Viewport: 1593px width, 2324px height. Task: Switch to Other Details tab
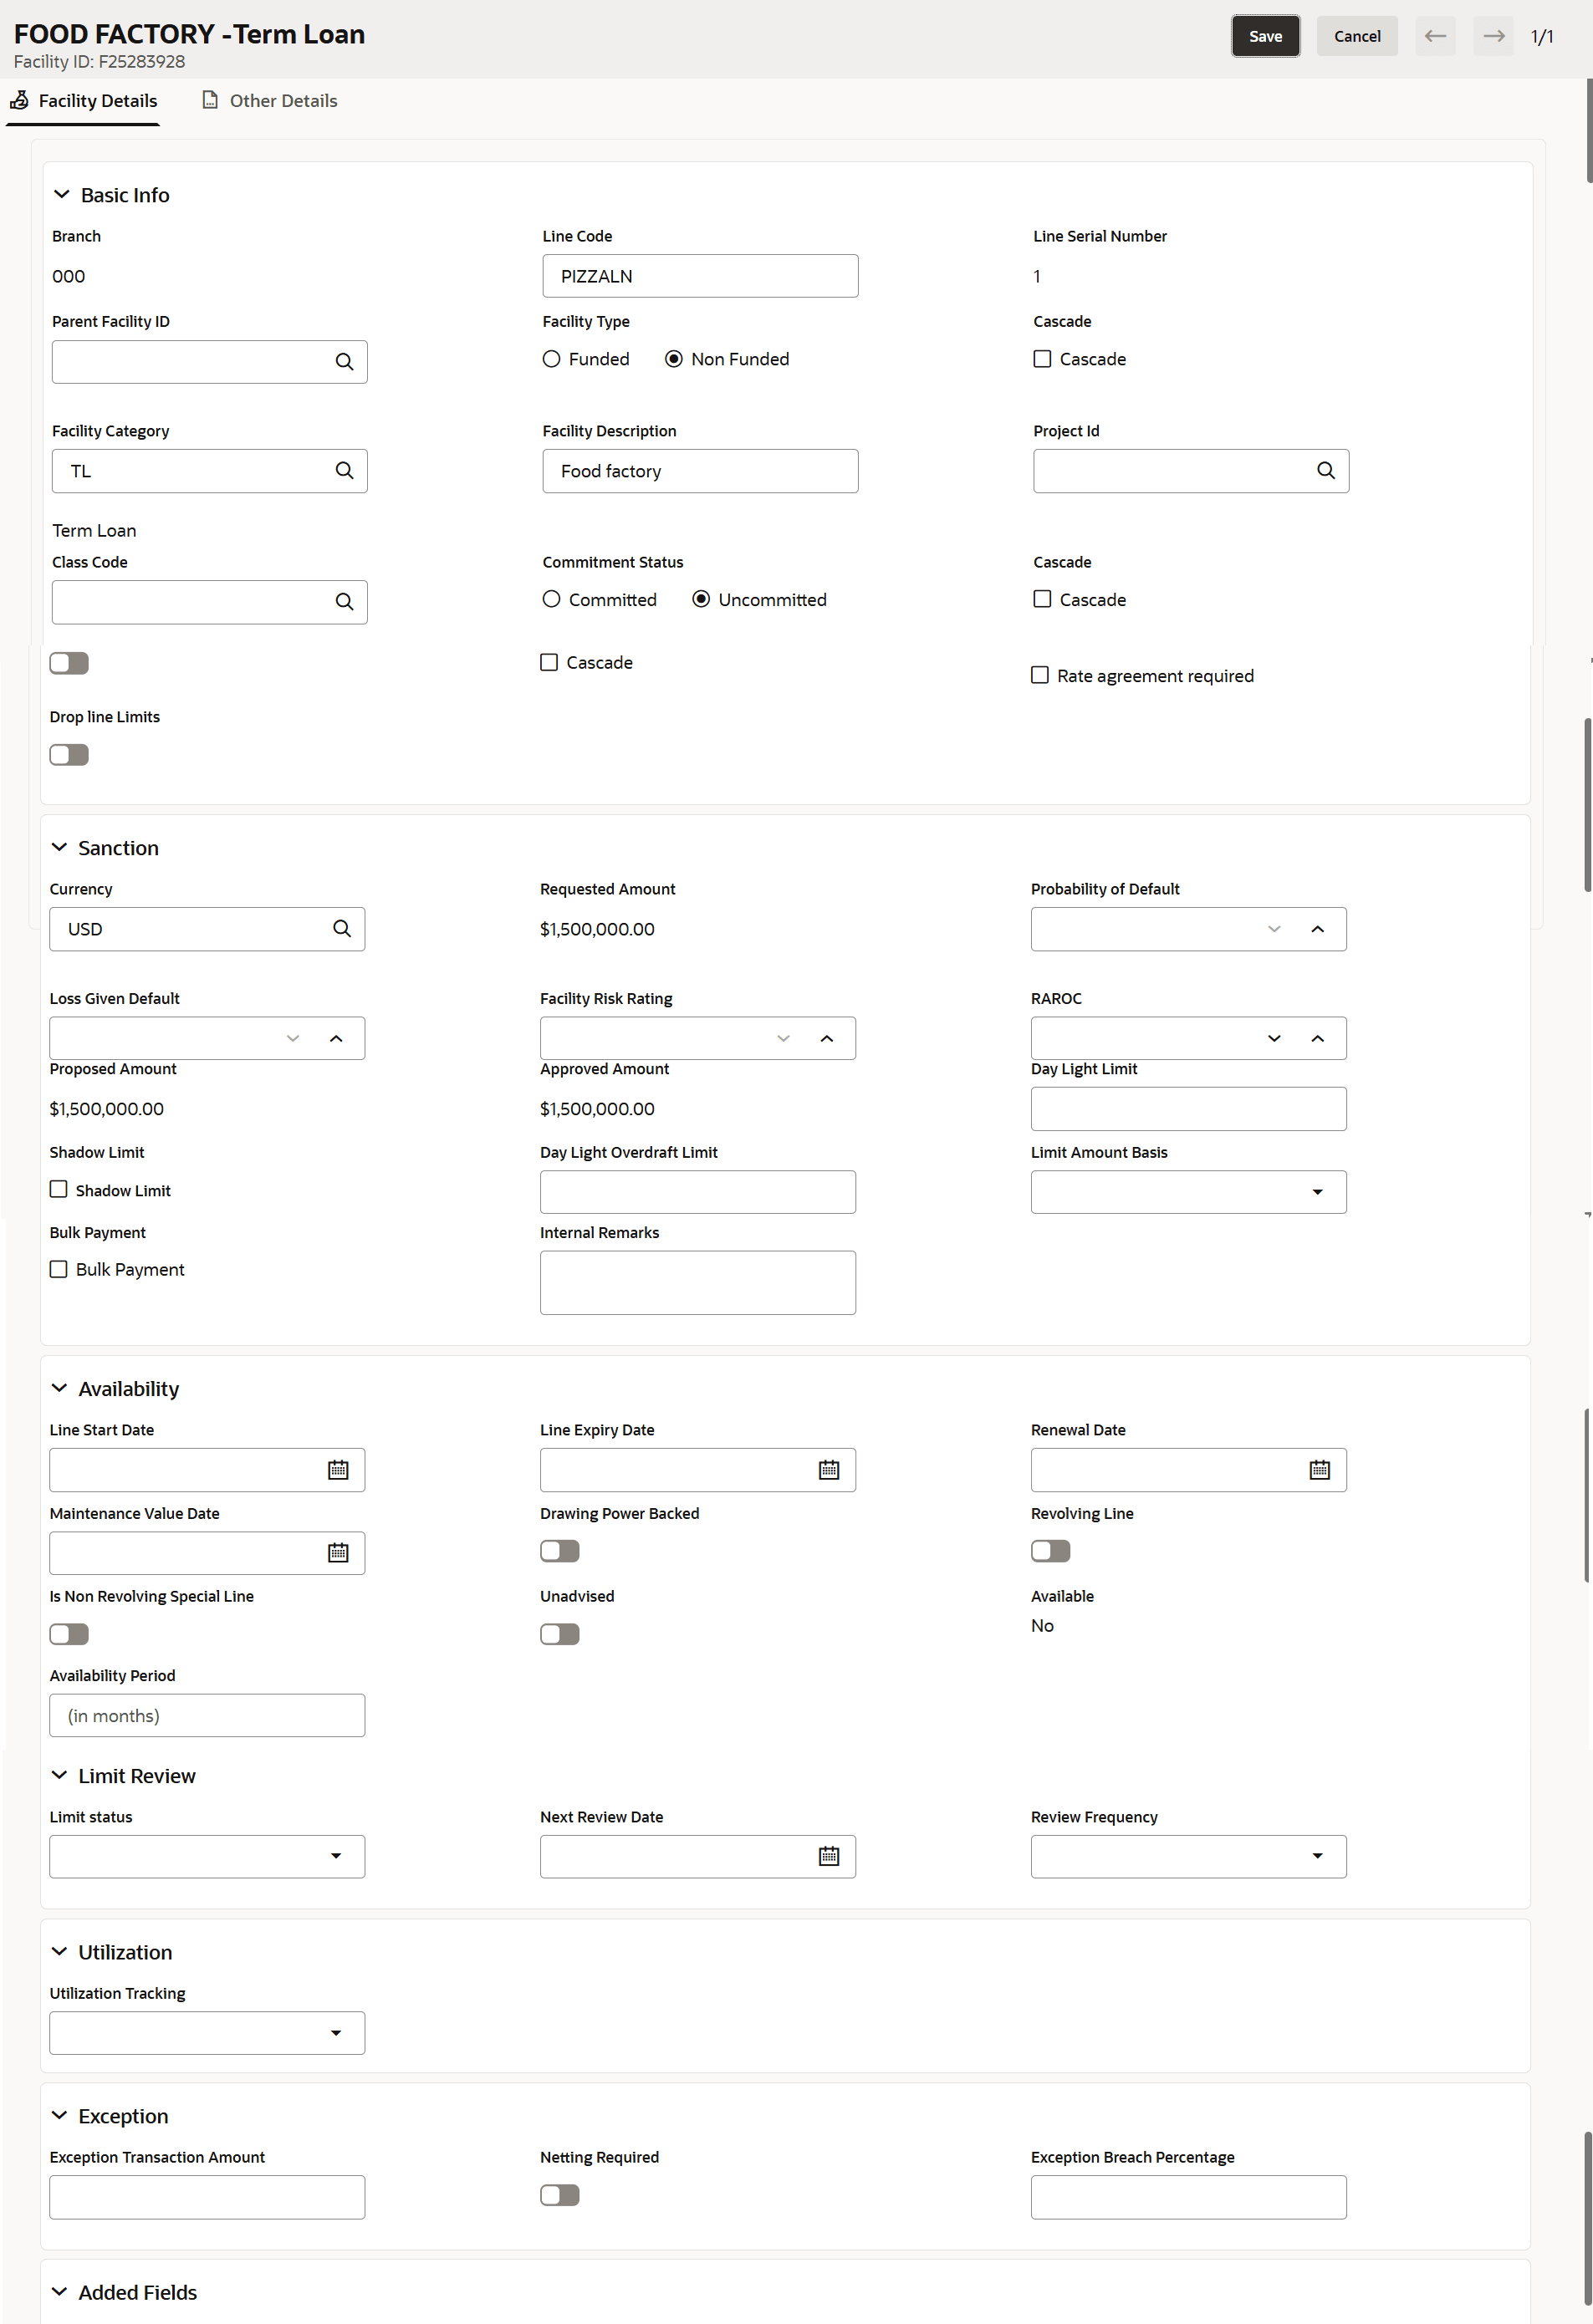tap(270, 101)
